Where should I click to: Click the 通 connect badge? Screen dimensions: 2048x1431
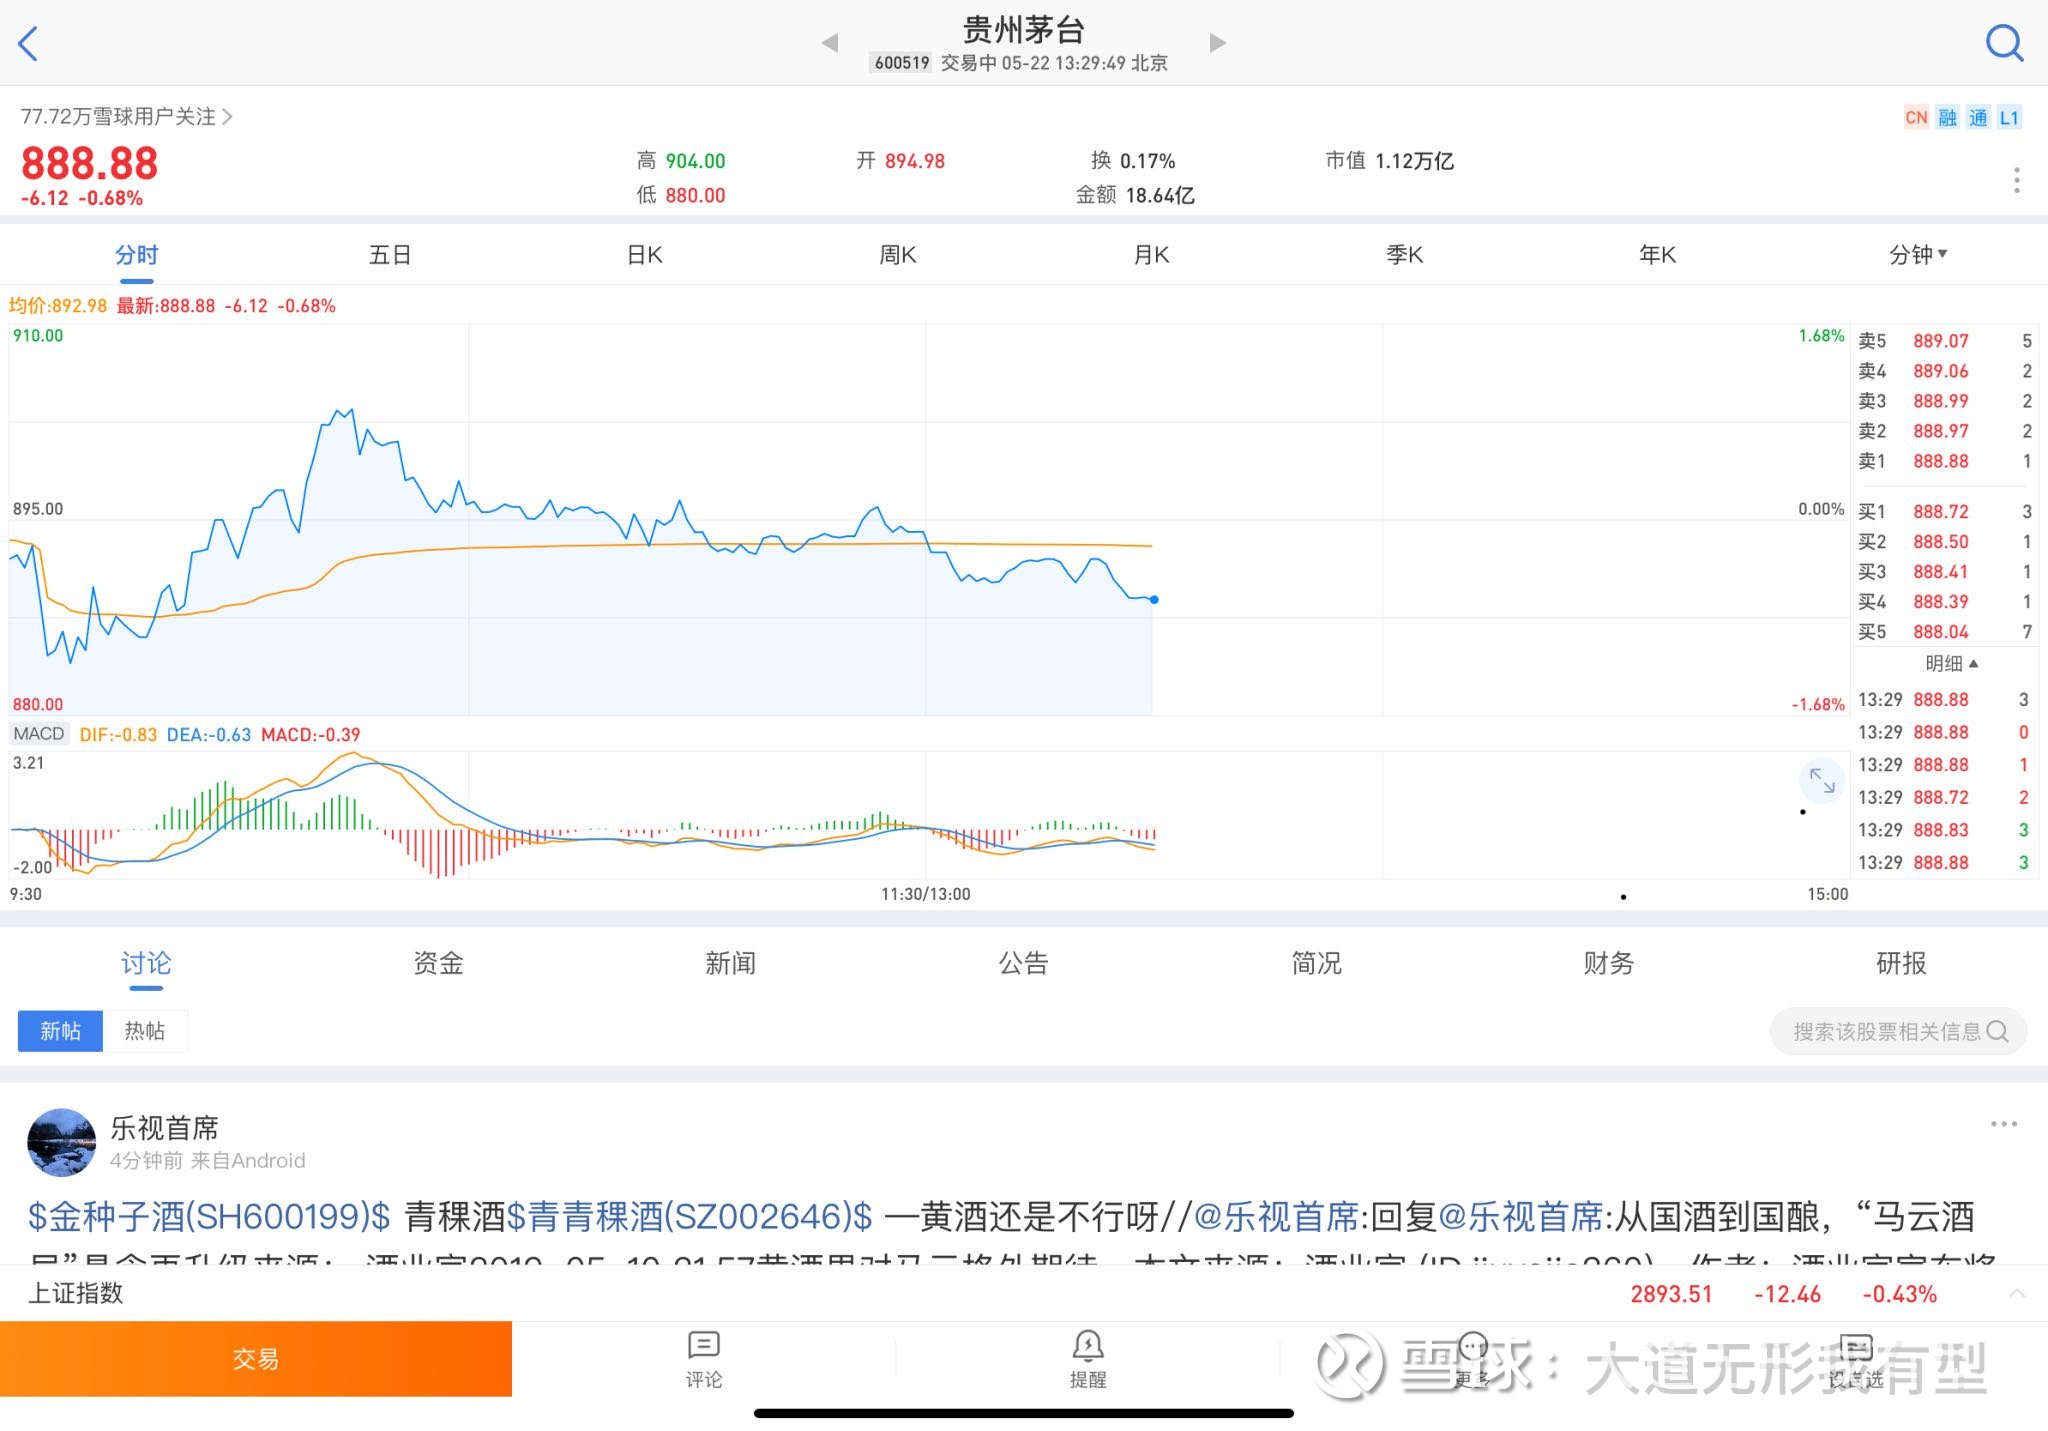1978,117
